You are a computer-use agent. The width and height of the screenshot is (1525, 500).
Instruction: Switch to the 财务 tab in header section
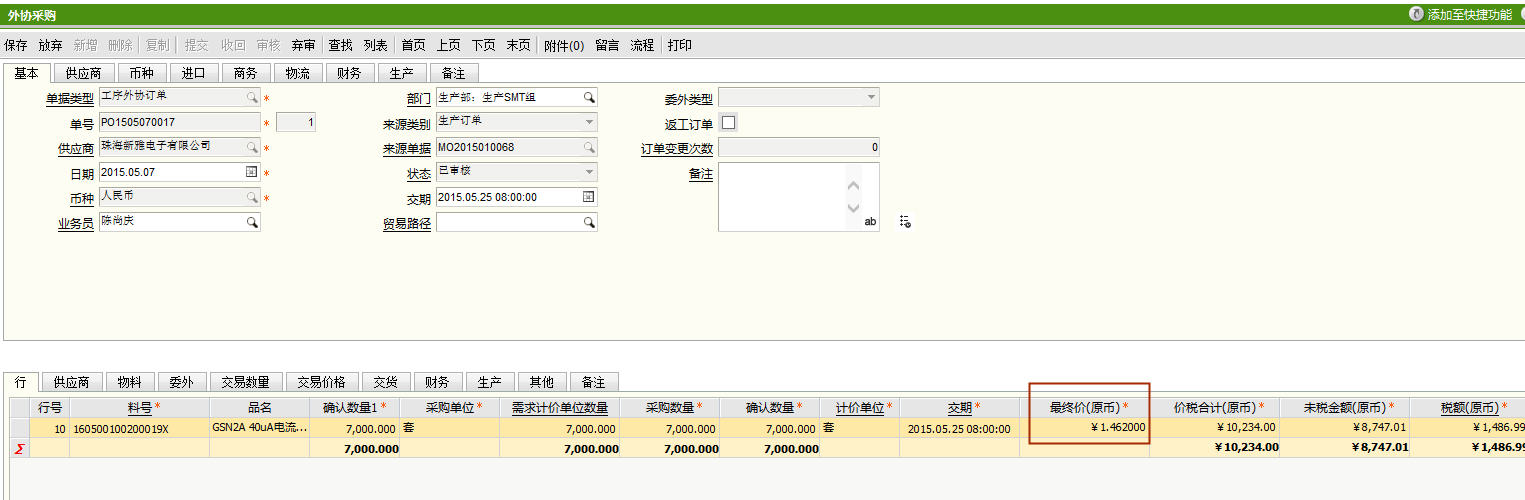pos(349,73)
